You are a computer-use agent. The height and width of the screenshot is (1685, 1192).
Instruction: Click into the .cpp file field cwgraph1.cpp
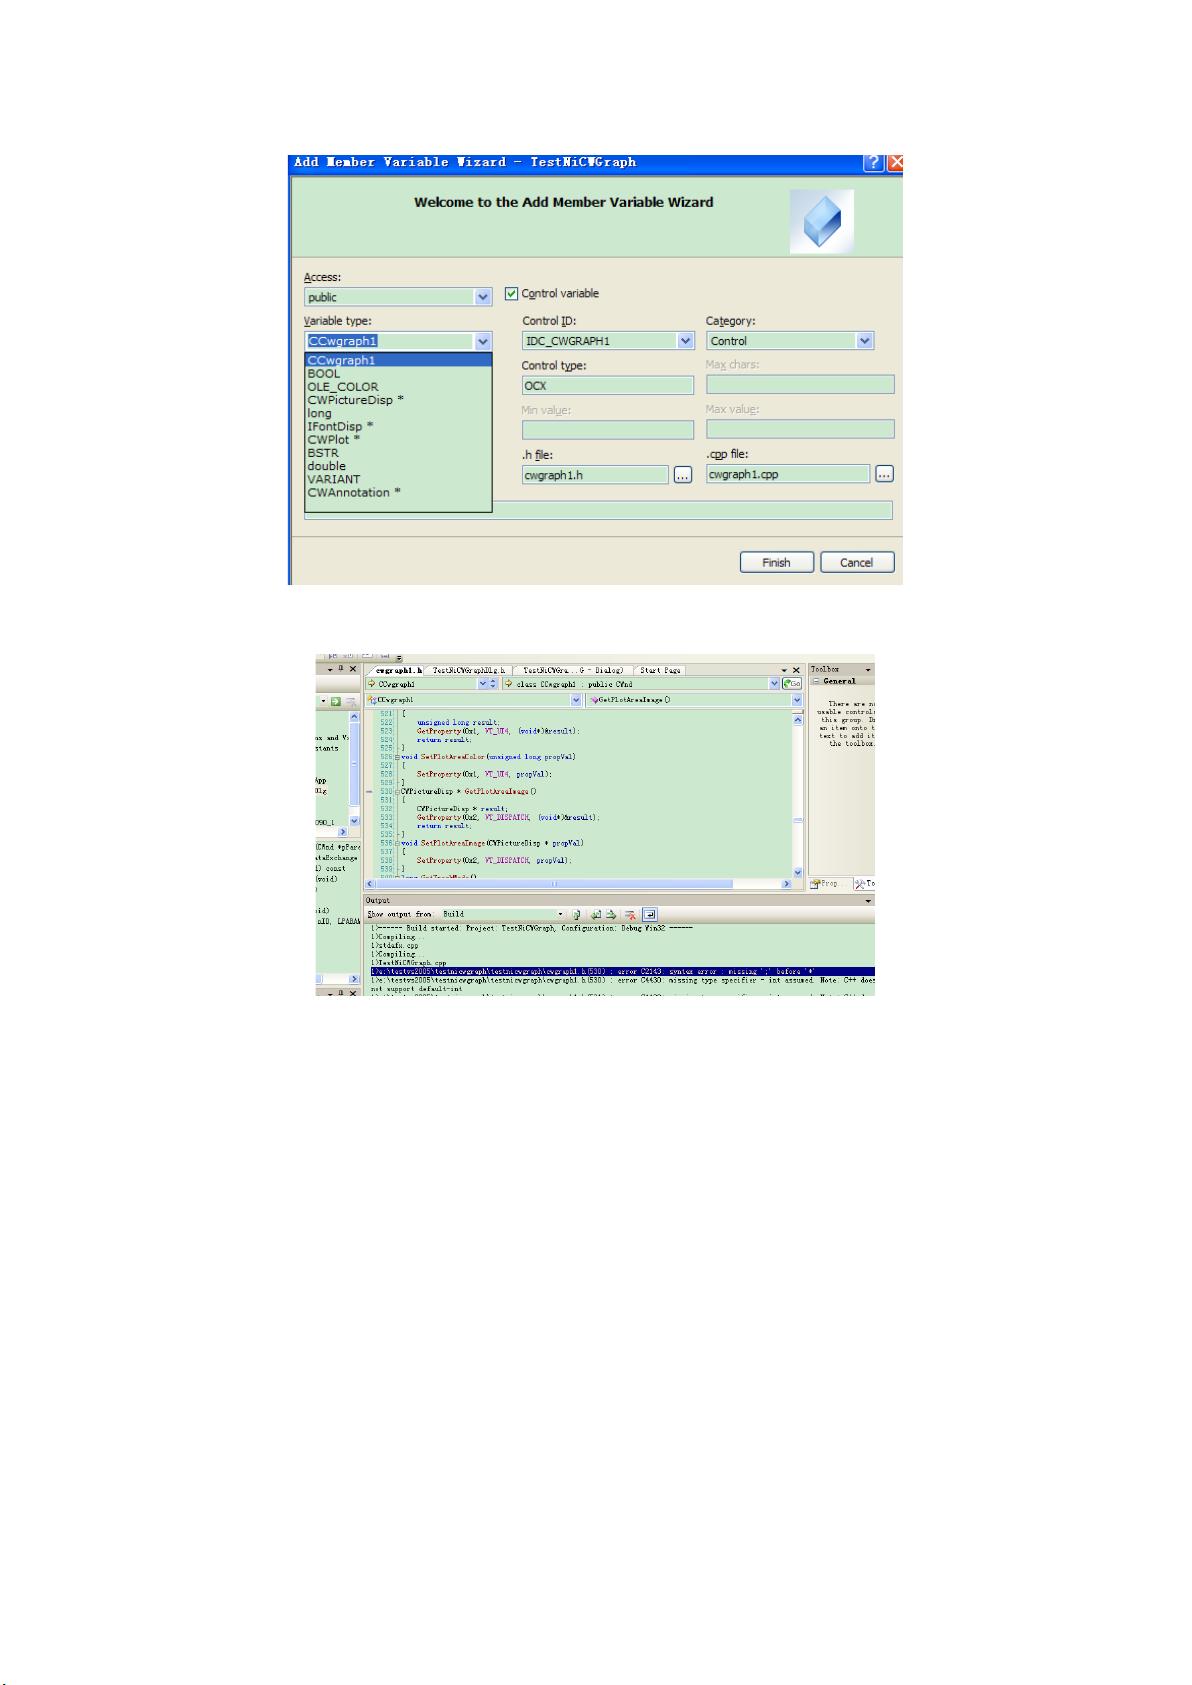(x=788, y=474)
